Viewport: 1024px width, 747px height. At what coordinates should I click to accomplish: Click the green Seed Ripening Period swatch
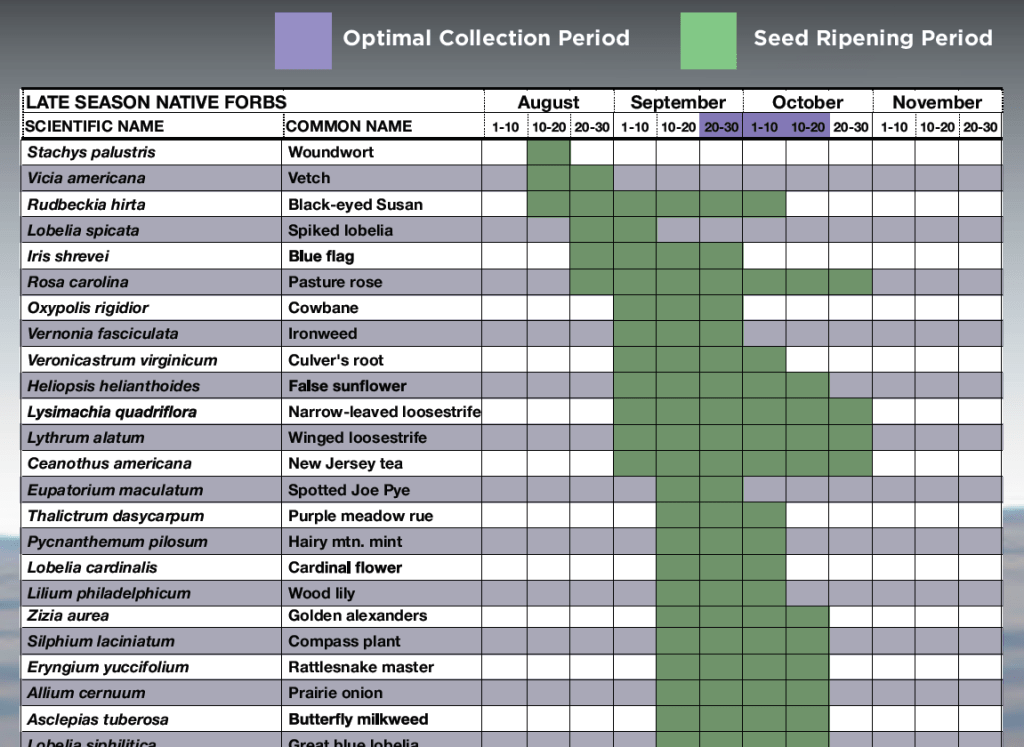tap(708, 41)
